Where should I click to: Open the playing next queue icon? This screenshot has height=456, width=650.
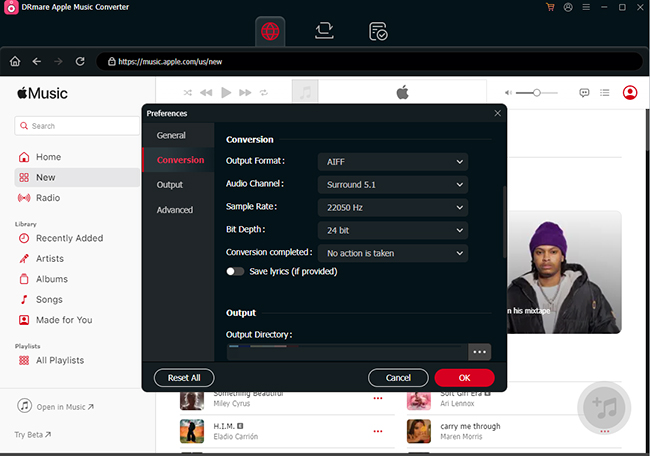tap(605, 92)
